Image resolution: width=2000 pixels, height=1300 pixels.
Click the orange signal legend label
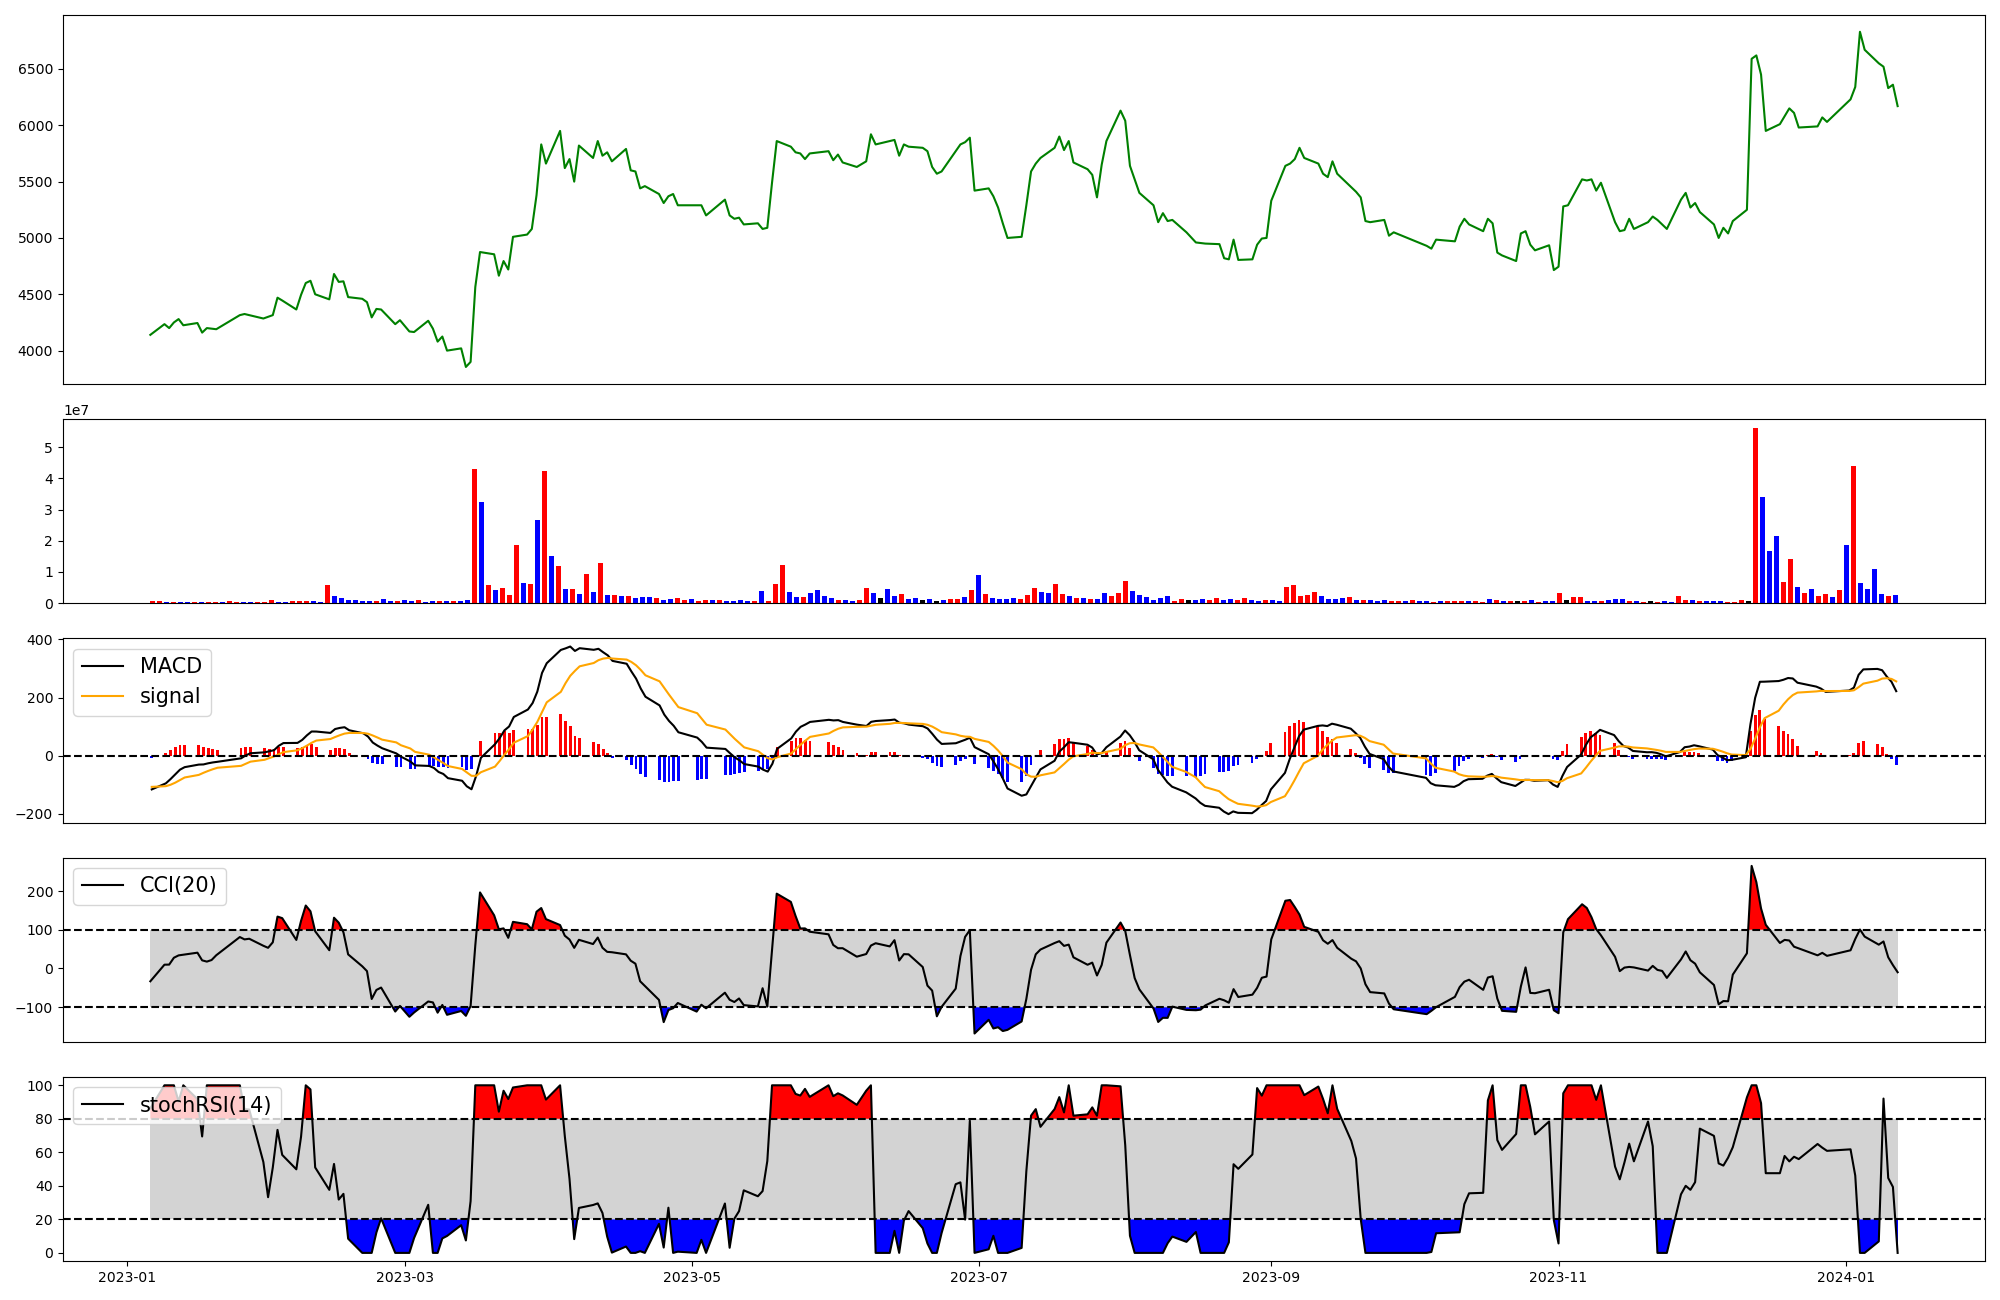[x=170, y=696]
